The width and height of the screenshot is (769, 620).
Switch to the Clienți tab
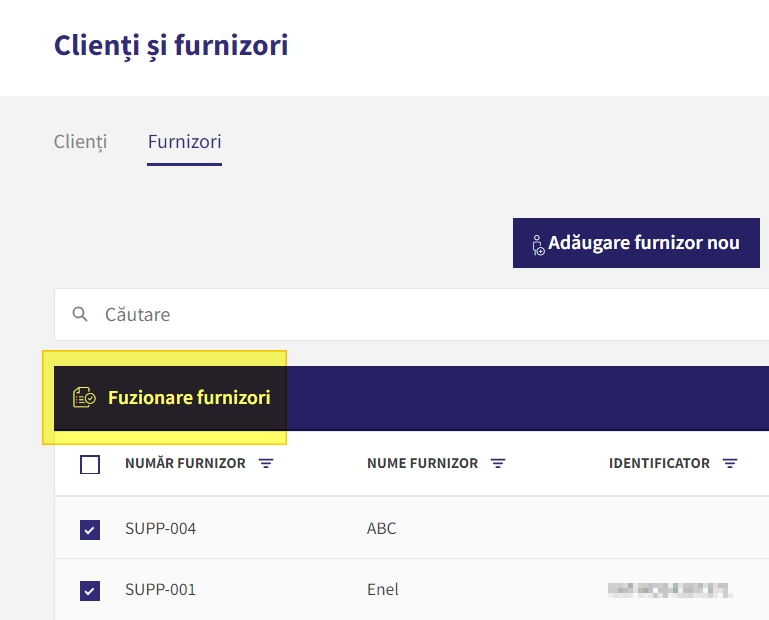pos(80,142)
